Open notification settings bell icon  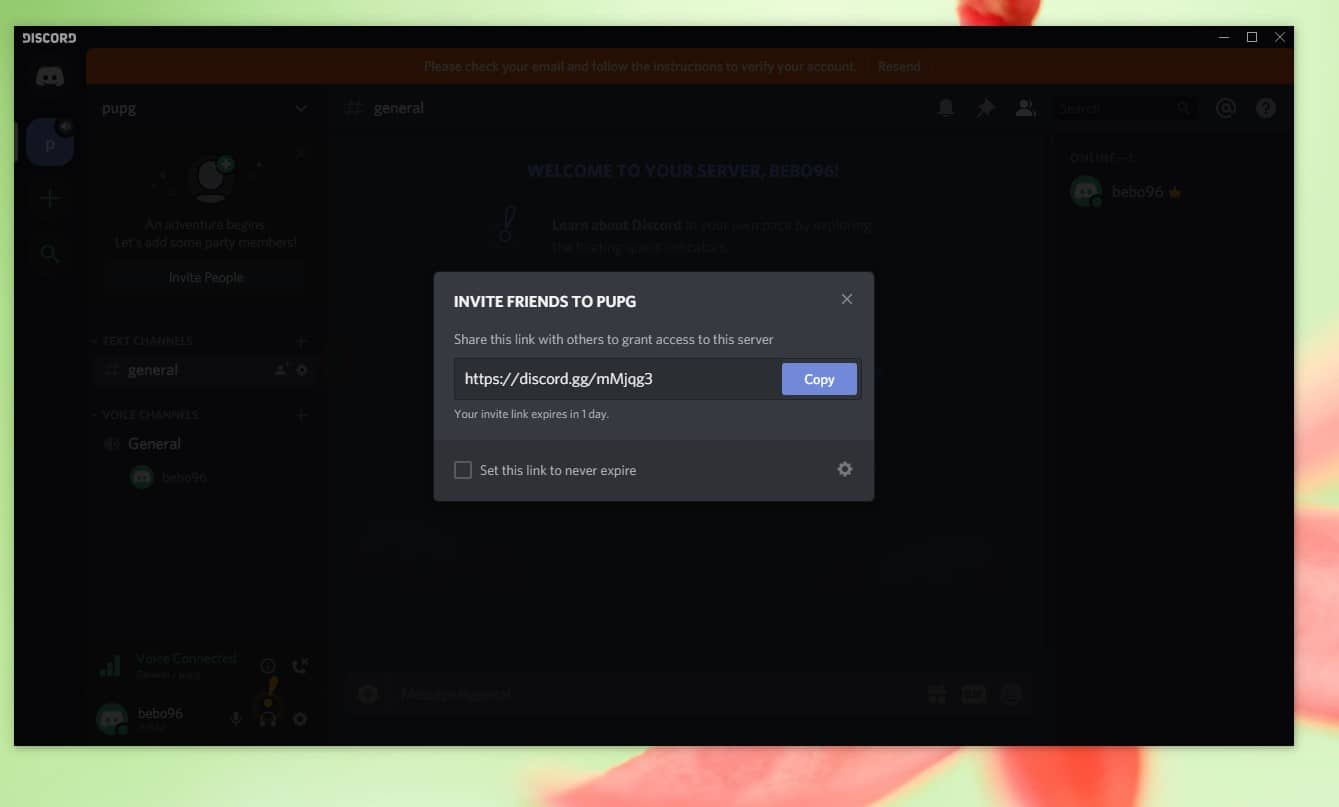[945, 108]
